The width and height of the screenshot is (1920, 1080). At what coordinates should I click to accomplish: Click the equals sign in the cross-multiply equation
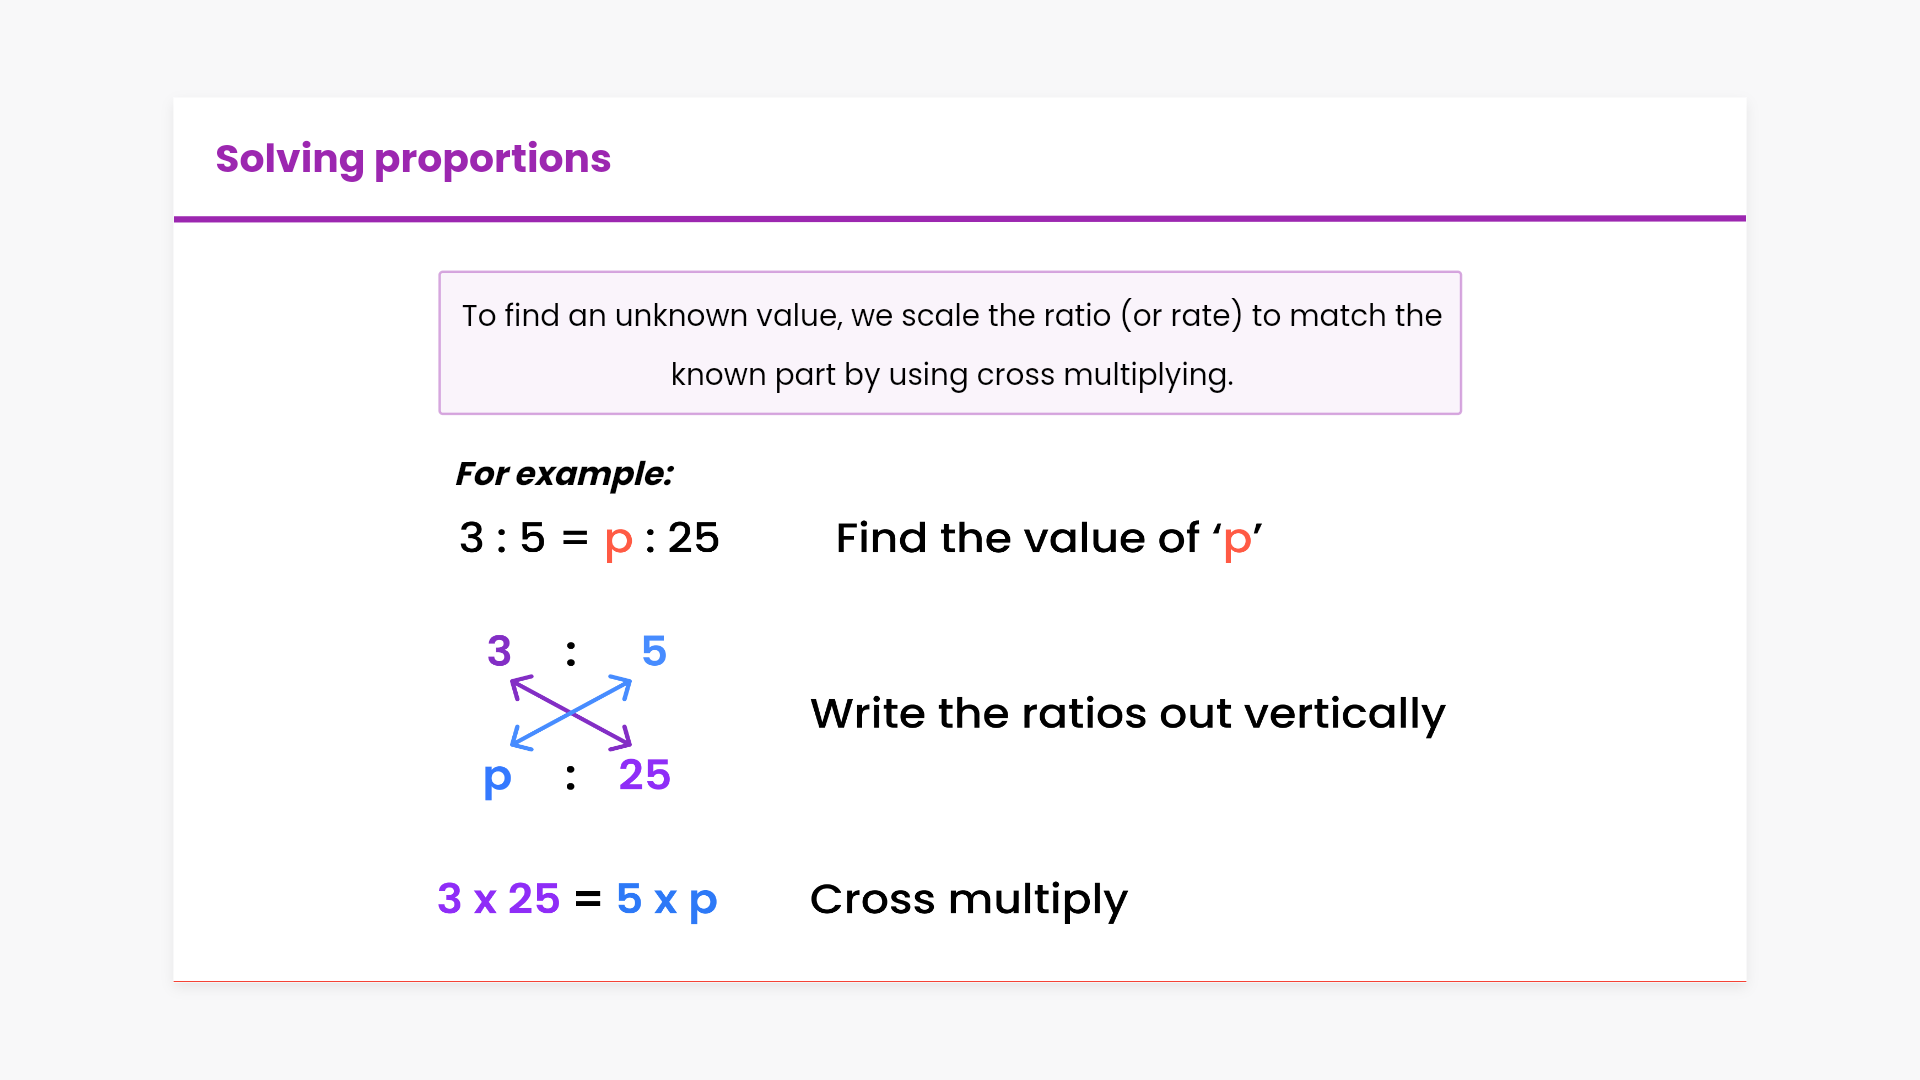(x=588, y=900)
